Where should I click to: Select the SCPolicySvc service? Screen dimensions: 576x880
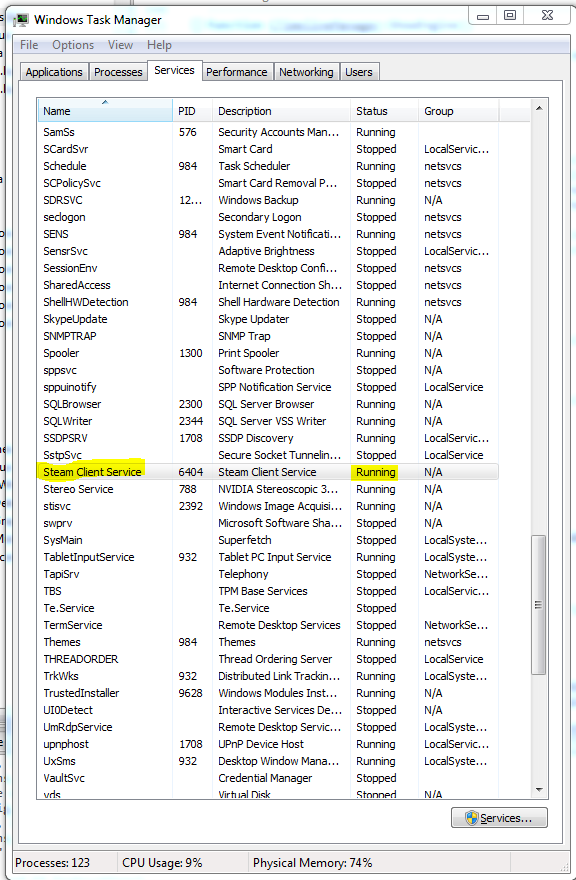(x=268, y=183)
